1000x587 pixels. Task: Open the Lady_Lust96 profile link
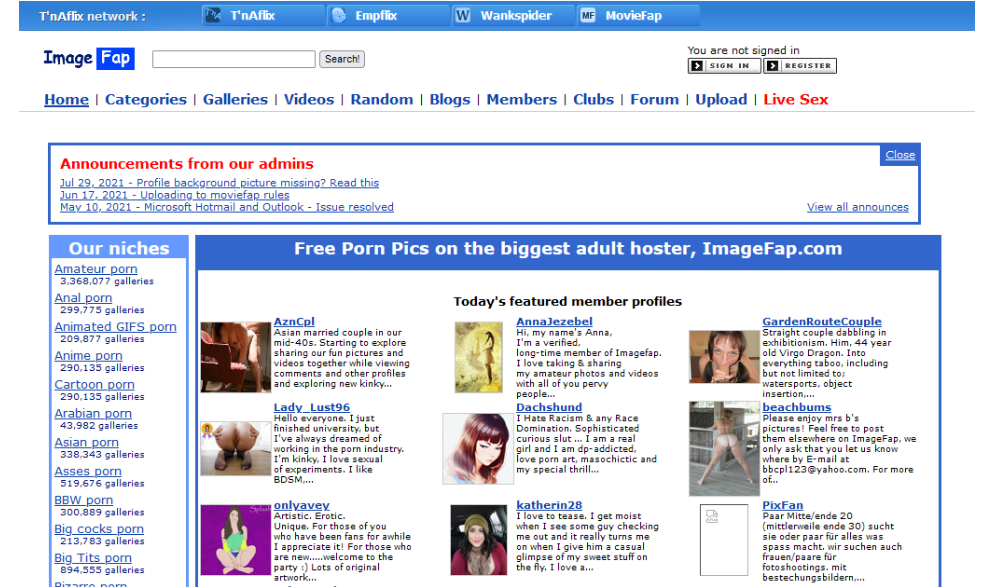tap(312, 407)
